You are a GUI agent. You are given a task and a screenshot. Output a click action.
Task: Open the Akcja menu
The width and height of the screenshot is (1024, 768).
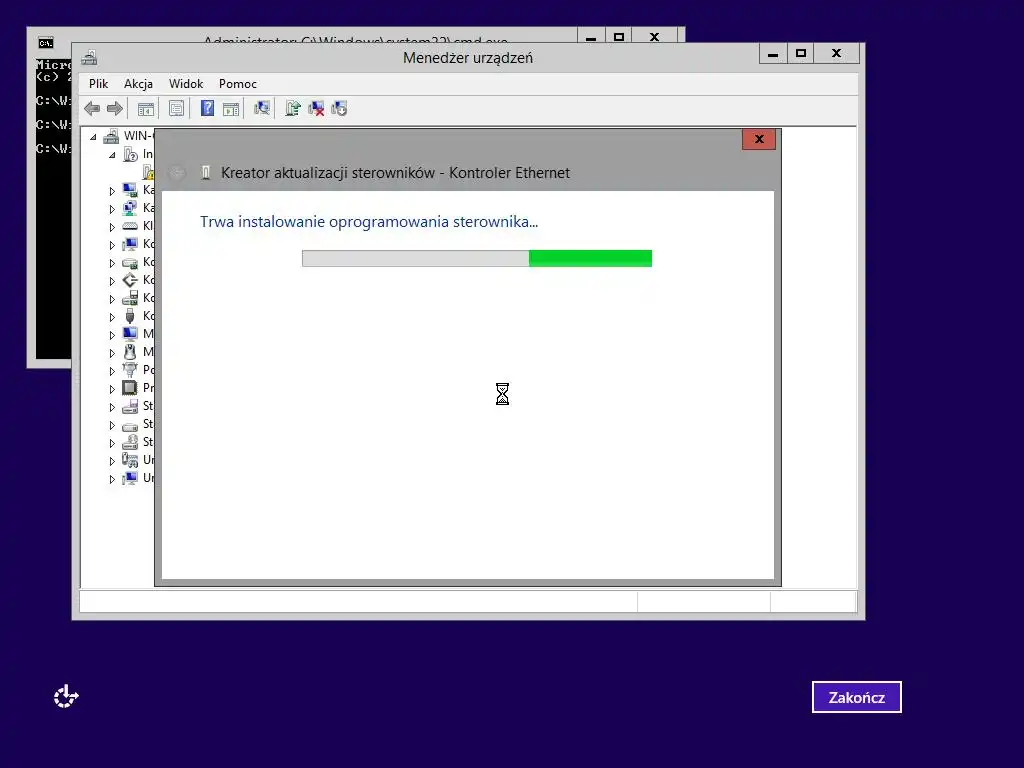pyautogui.click(x=138, y=84)
